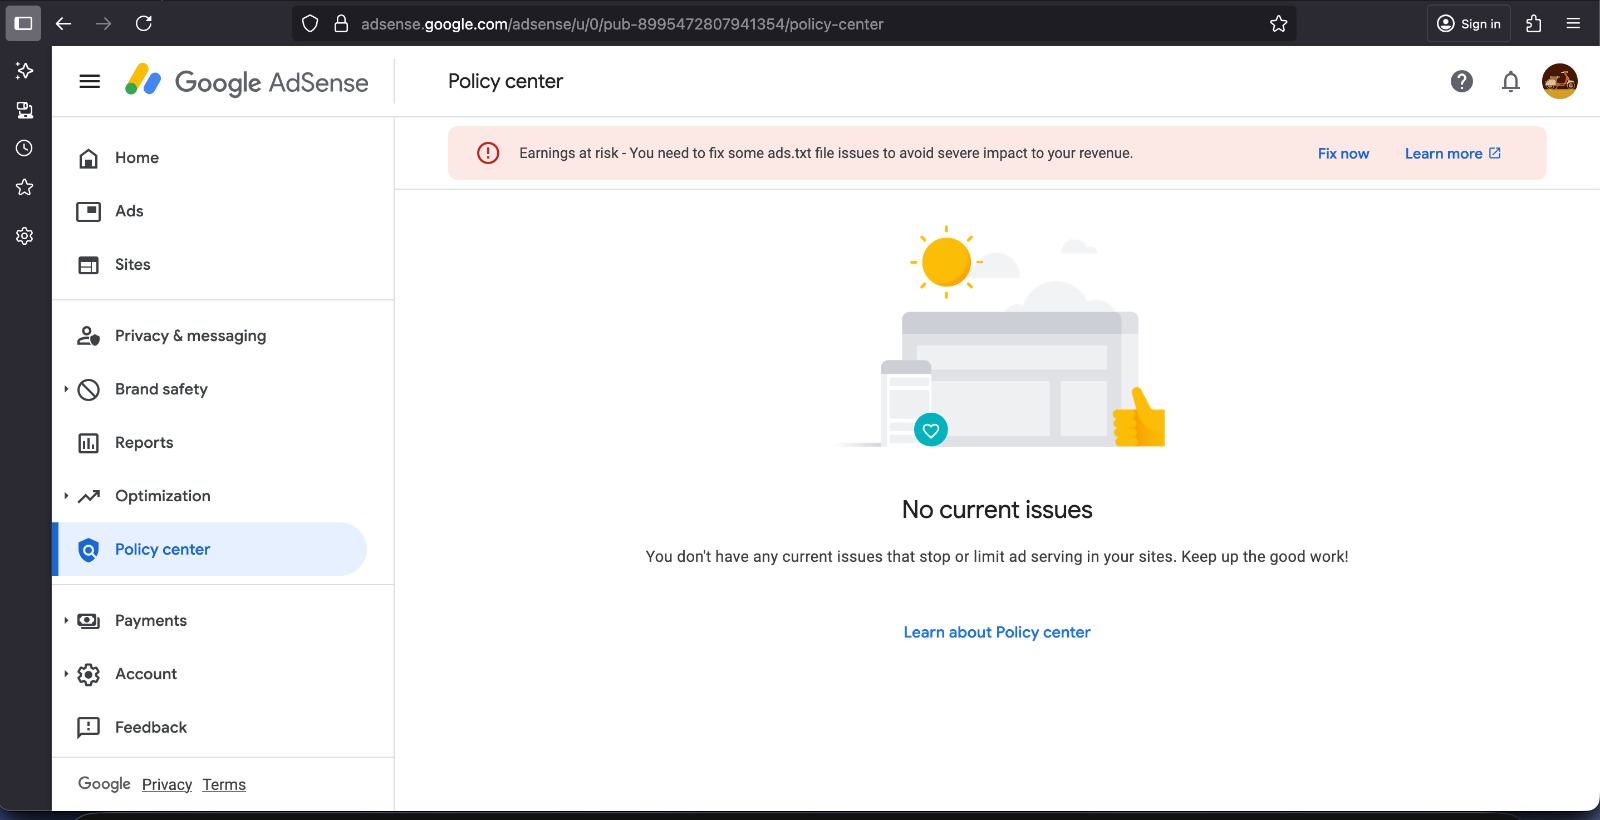Image resolution: width=1600 pixels, height=820 pixels.
Task: Open Privacy & messaging
Action: [190, 336]
